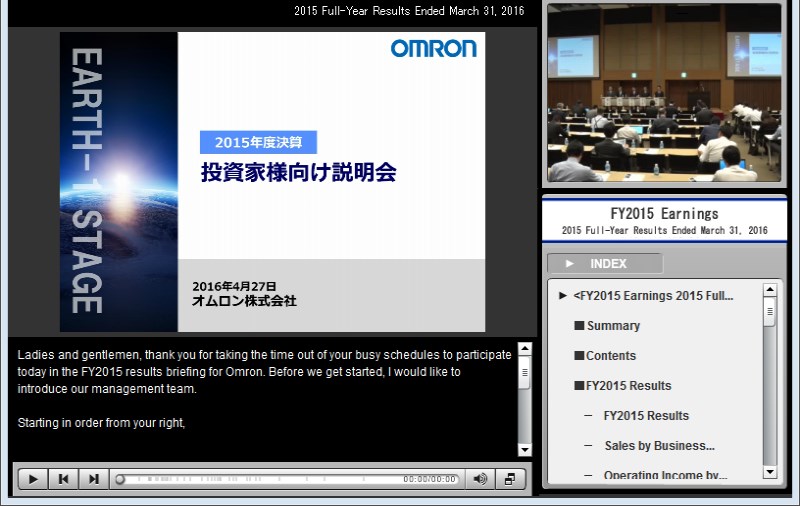Image resolution: width=800 pixels, height=506 pixels.
Task: Go to the Summary chapter
Action: coord(607,325)
